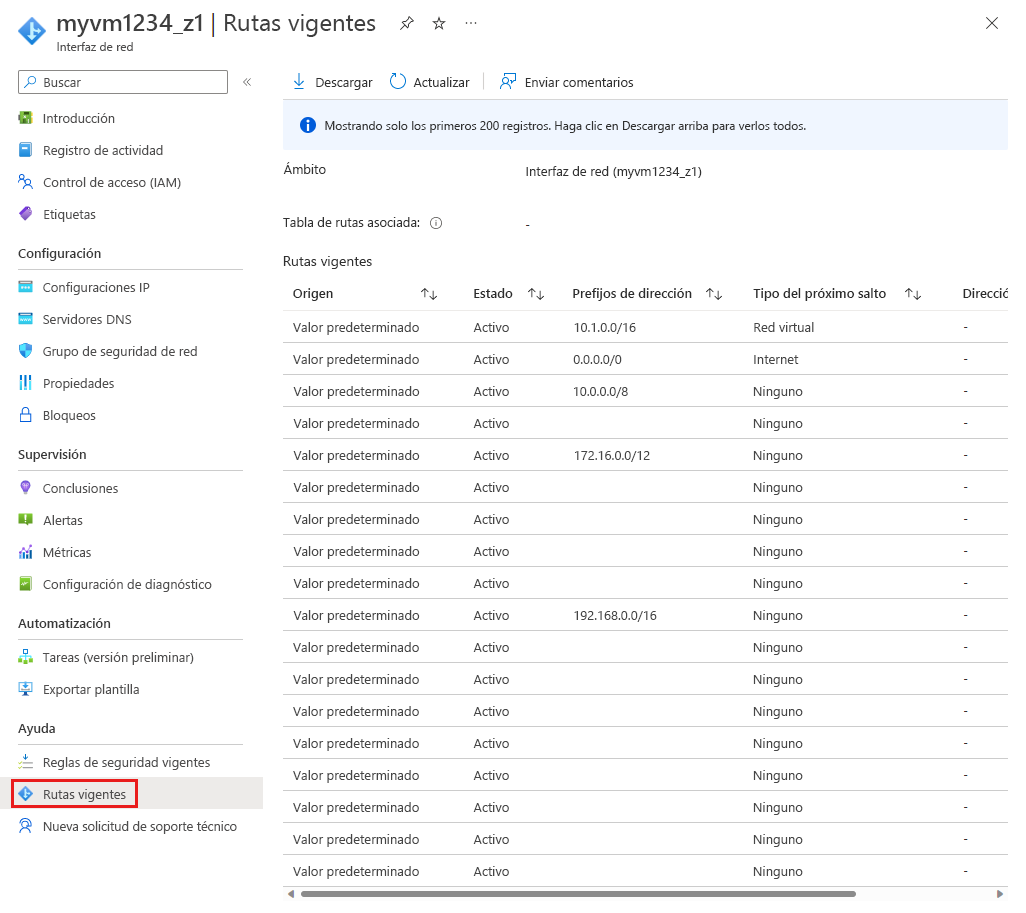Open Servidores DNS settings
Viewport: 1026px width, 913px height.
[x=85, y=318]
